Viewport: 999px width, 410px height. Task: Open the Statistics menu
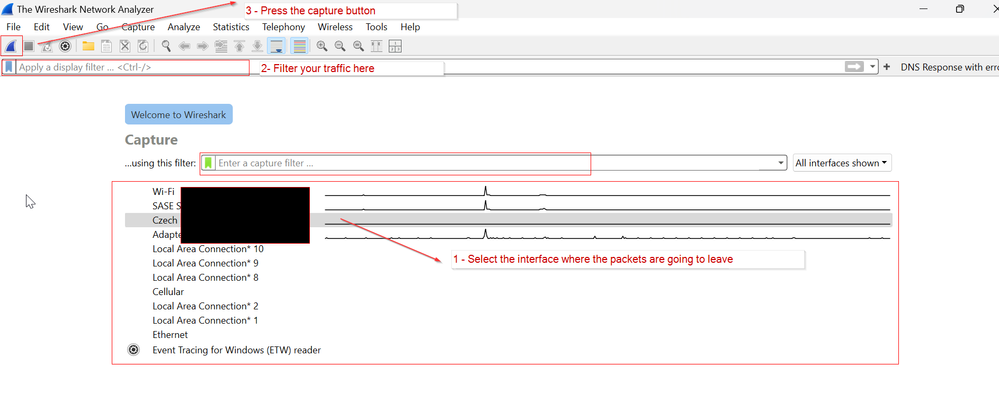click(x=231, y=27)
